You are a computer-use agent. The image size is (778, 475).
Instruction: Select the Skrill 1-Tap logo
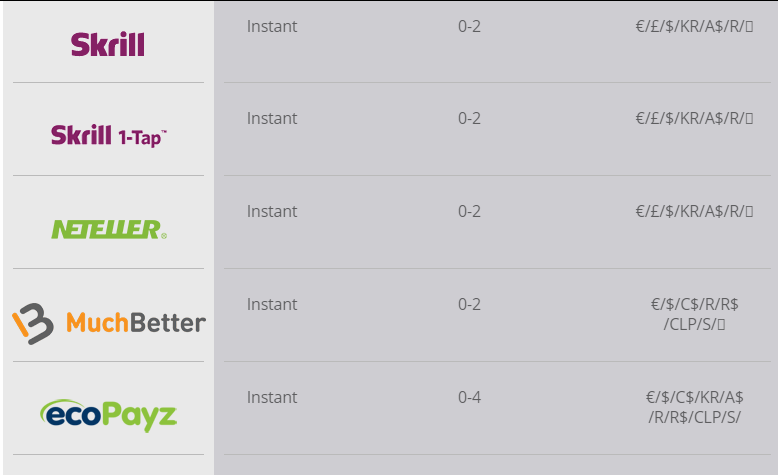point(109,136)
